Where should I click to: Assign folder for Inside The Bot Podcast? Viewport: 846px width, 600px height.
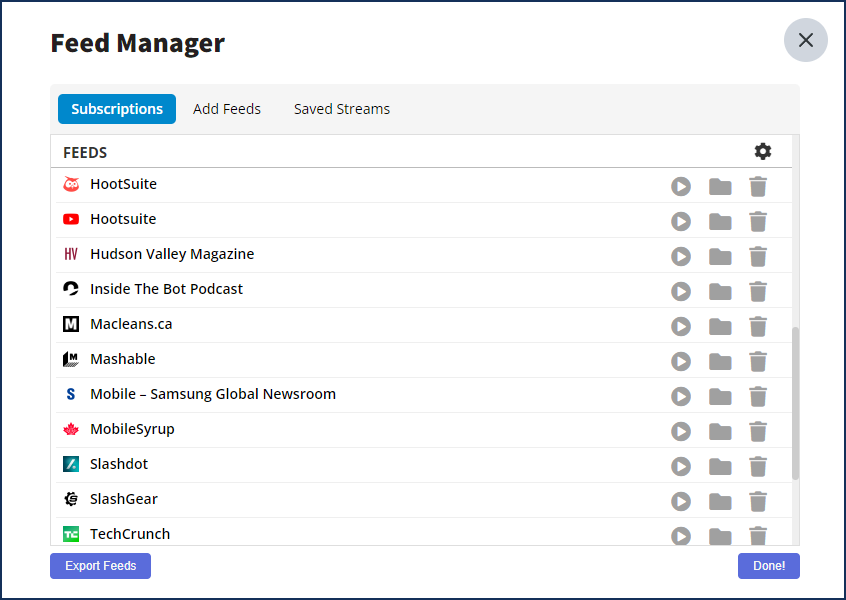(720, 291)
